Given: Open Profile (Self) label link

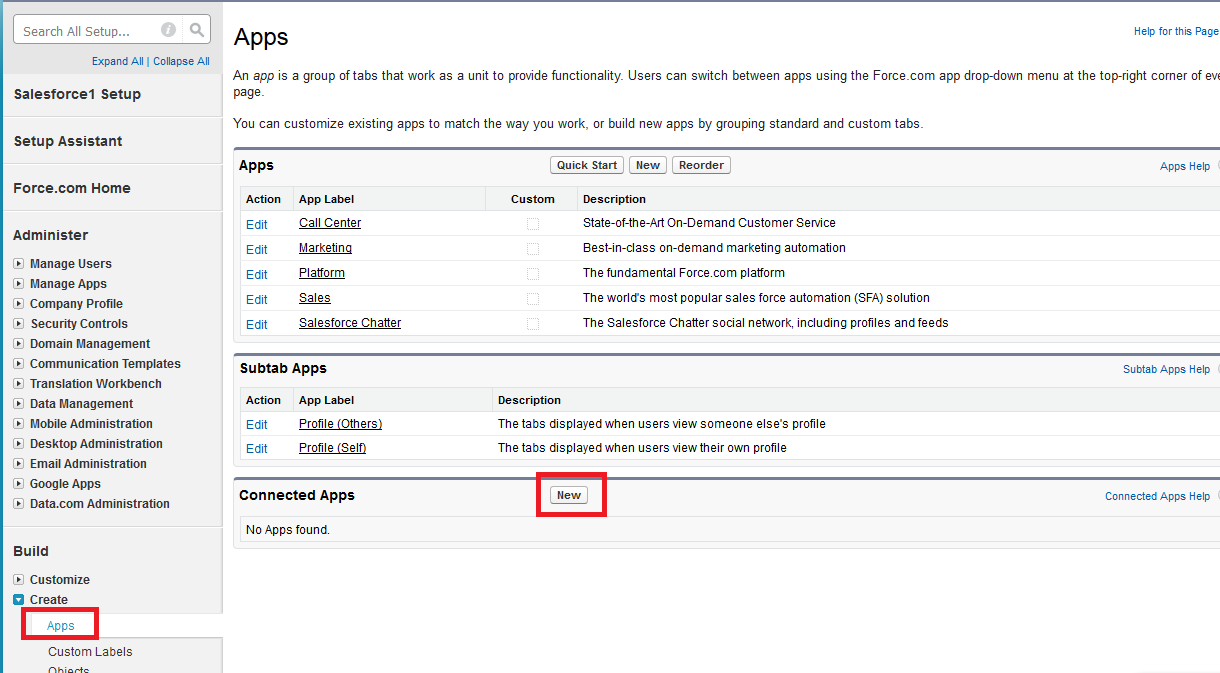Looking at the screenshot, I should click(x=332, y=448).
